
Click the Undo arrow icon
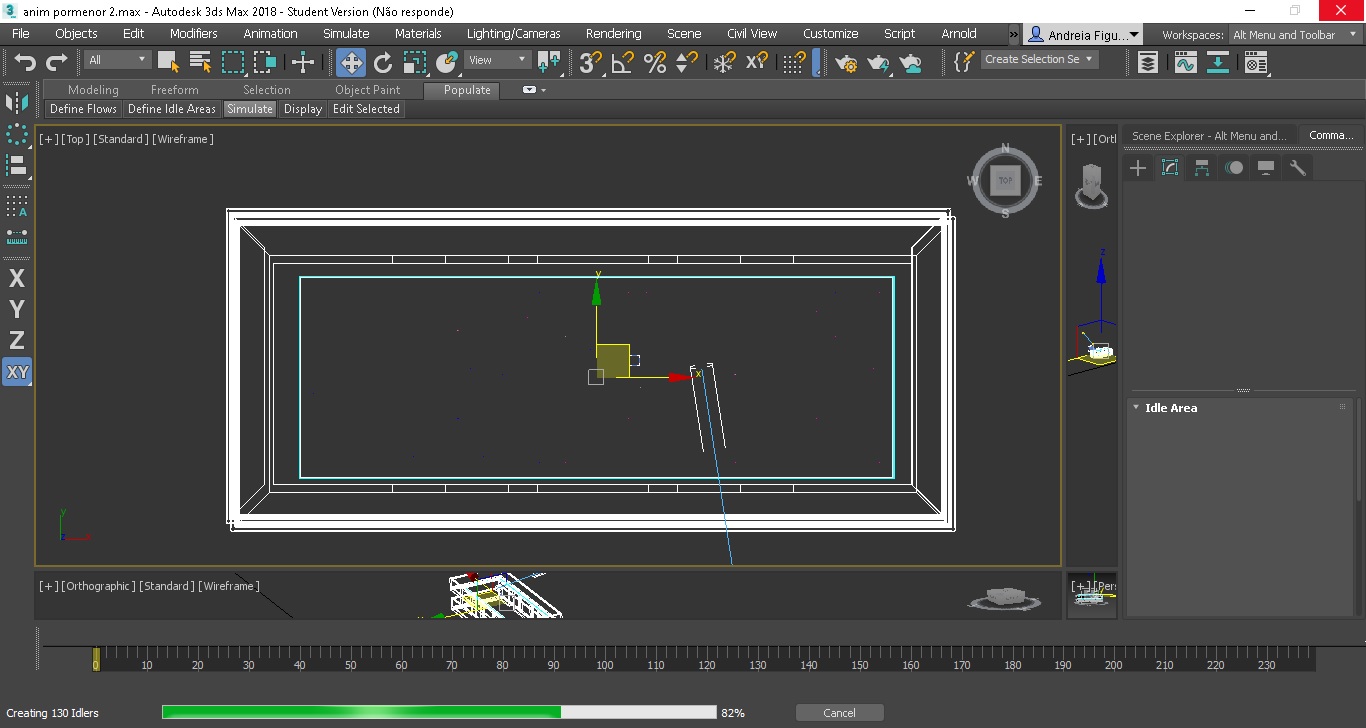[25, 62]
